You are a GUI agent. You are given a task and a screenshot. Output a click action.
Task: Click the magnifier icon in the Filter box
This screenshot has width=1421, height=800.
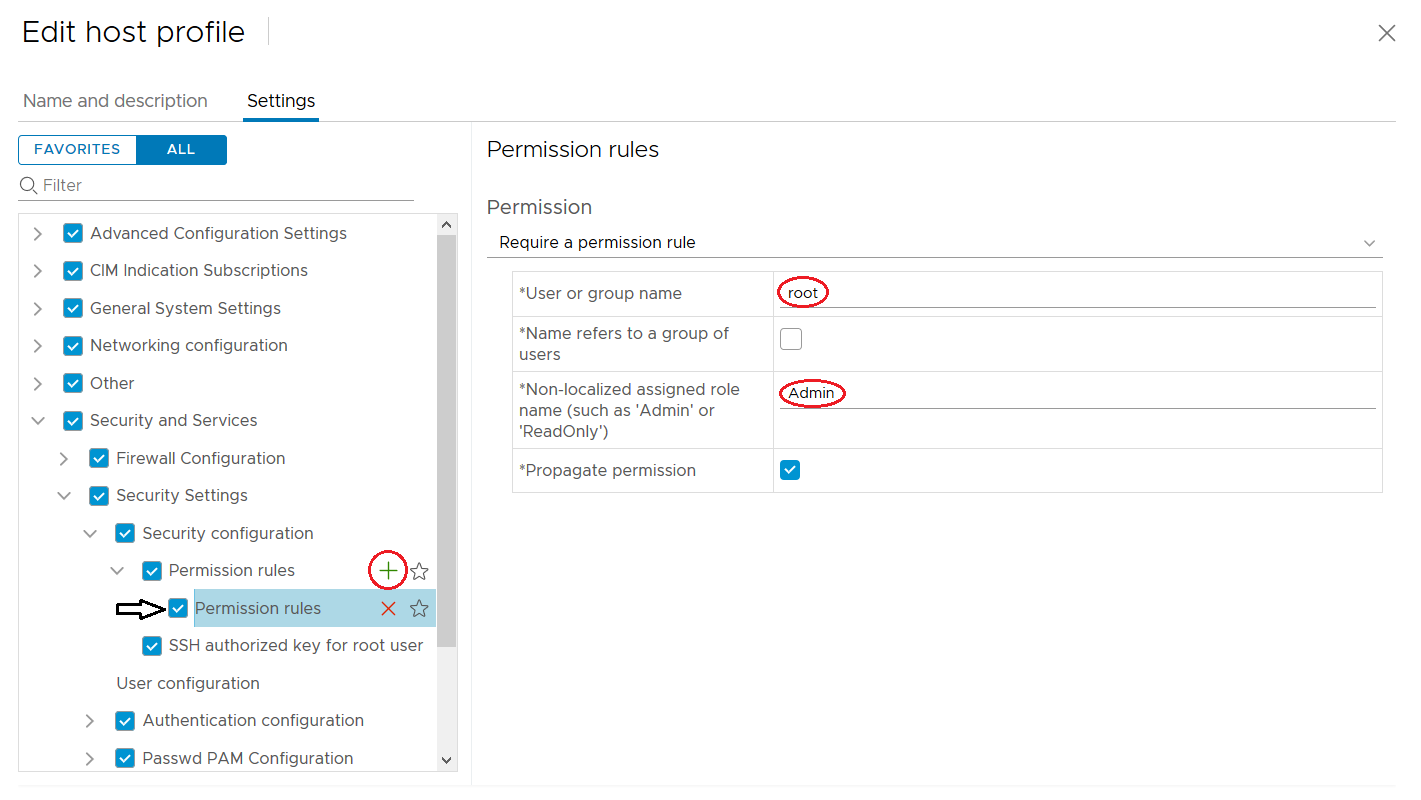[x=28, y=185]
